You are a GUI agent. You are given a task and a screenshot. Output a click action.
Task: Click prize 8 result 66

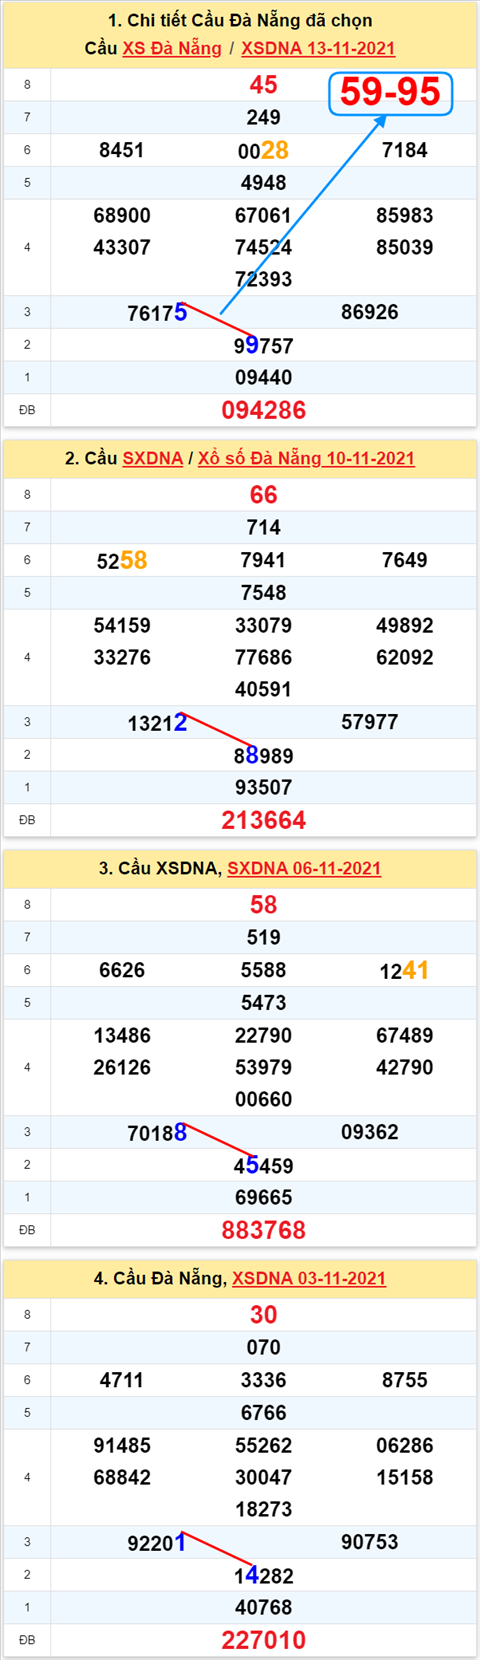(264, 495)
